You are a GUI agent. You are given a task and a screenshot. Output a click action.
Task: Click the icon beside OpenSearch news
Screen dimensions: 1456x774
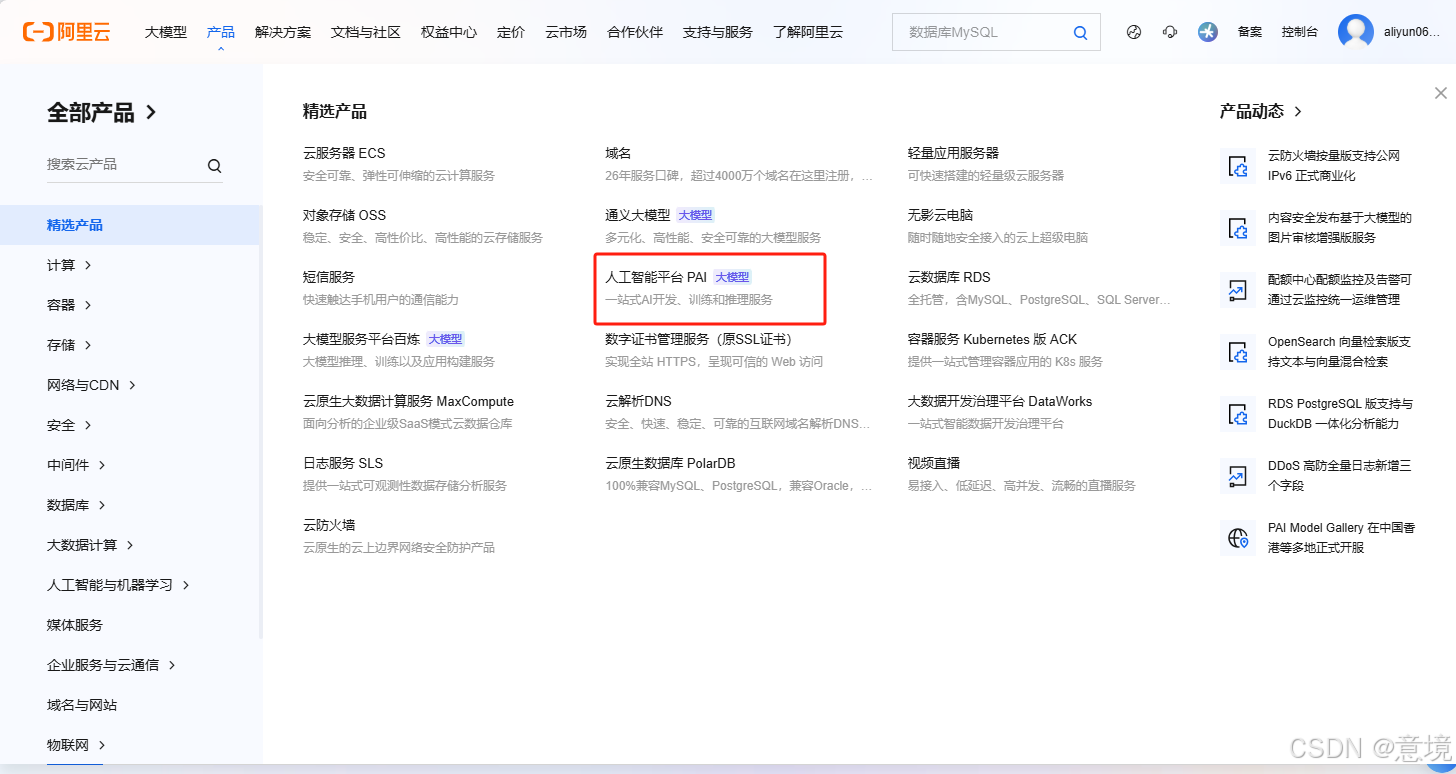click(1238, 352)
